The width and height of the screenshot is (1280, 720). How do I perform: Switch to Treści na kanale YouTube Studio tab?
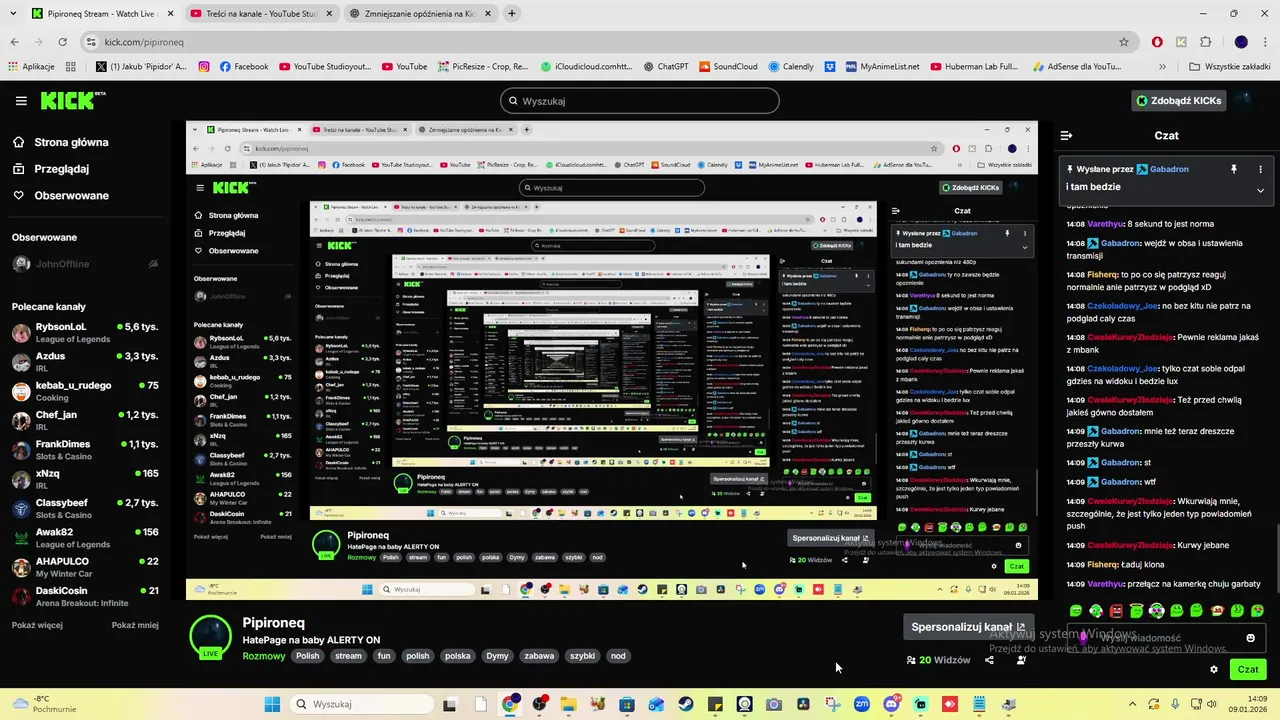(260, 14)
